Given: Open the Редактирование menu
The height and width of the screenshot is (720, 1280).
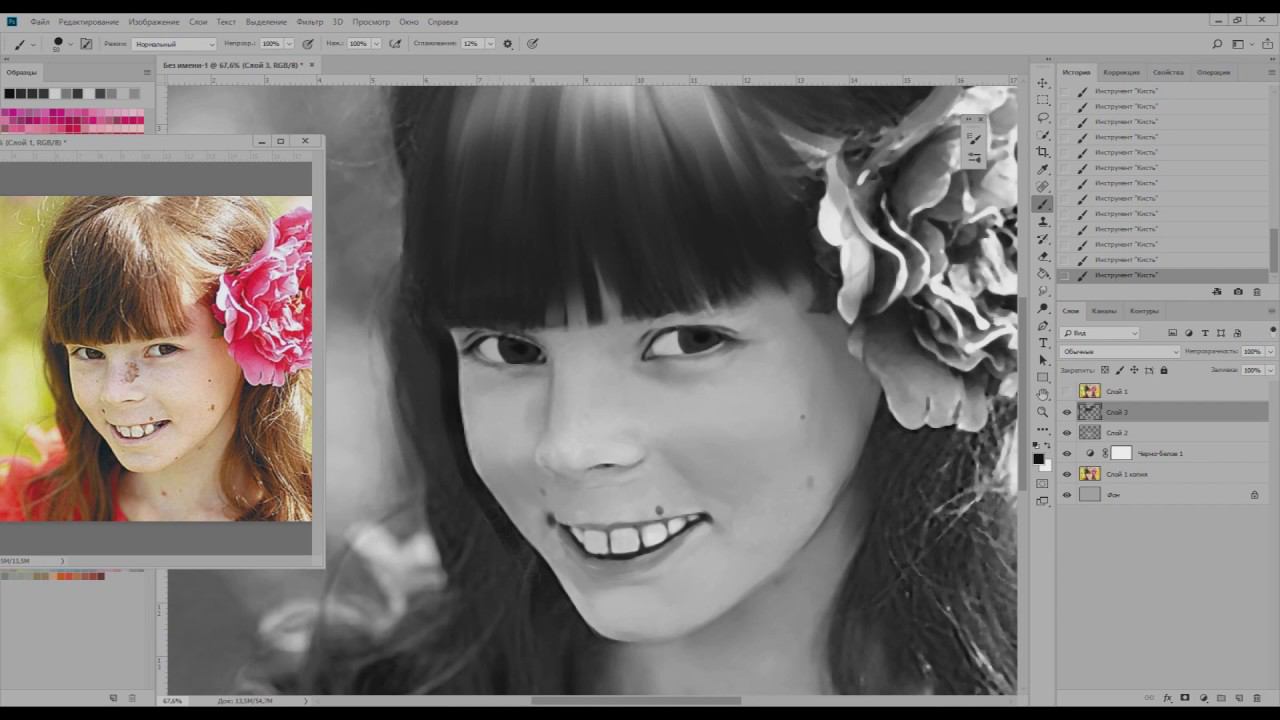Looking at the screenshot, I should (x=88, y=21).
